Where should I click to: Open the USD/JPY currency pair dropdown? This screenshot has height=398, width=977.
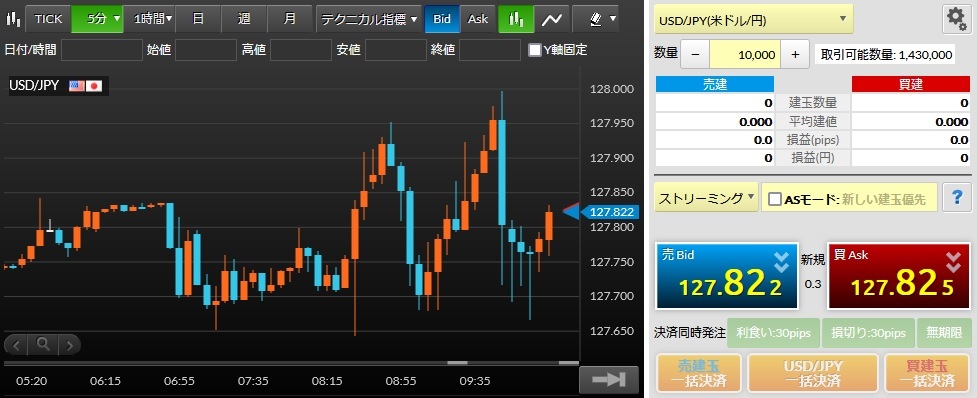(x=753, y=19)
